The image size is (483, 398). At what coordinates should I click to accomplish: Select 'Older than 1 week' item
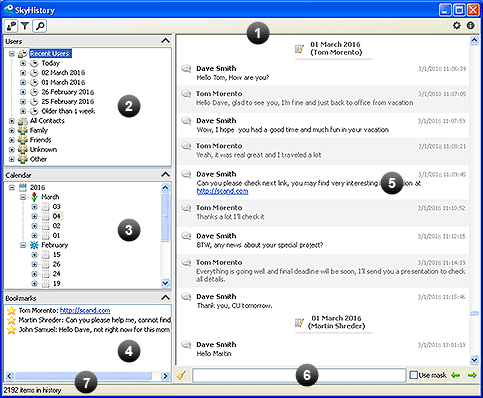68,111
